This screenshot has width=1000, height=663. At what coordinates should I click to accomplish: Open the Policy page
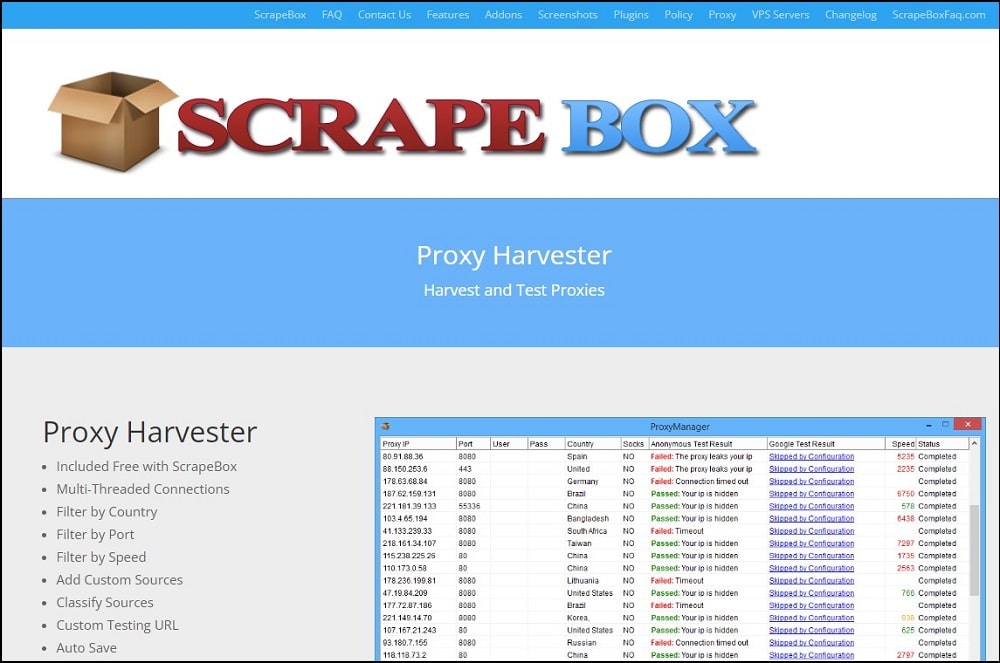pyautogui.click(x=678, y=15)
